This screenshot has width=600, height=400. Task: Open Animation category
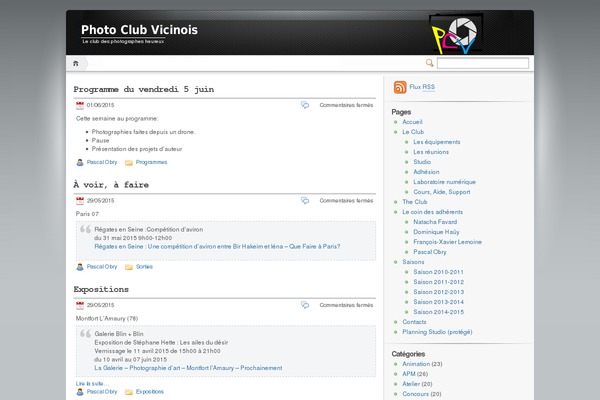[x=416, y=364]
